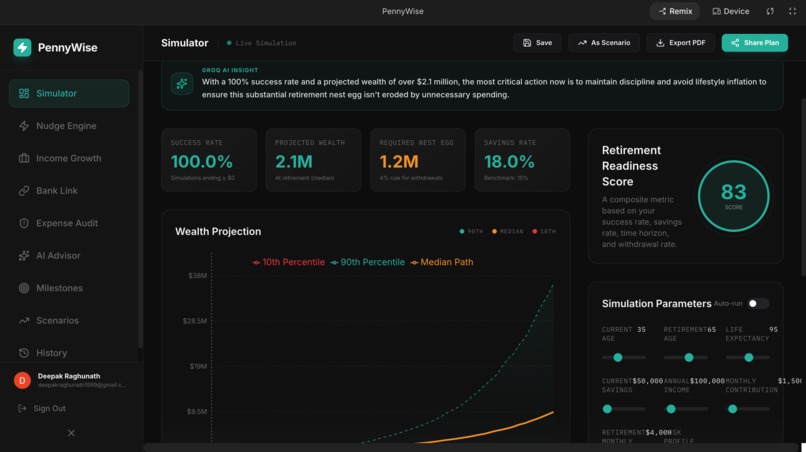Adjust the Current Age slider
The width and height of the screenshot is (806, 452).
point(624,357)
